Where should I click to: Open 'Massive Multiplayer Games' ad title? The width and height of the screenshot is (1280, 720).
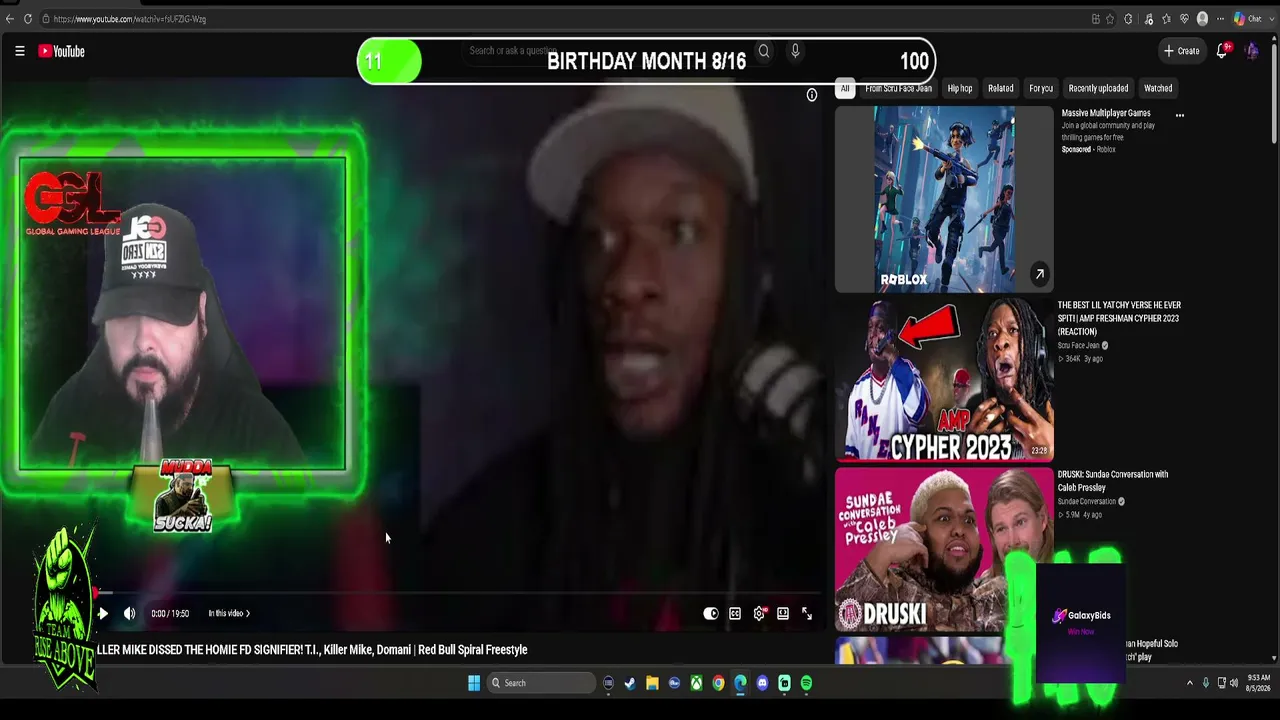(1106, 113)
